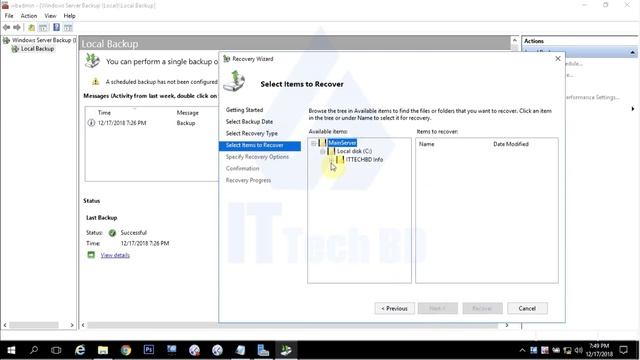Click the Up one level toolbar icon
Screen dimensions: 640x360
click(31, 27)
